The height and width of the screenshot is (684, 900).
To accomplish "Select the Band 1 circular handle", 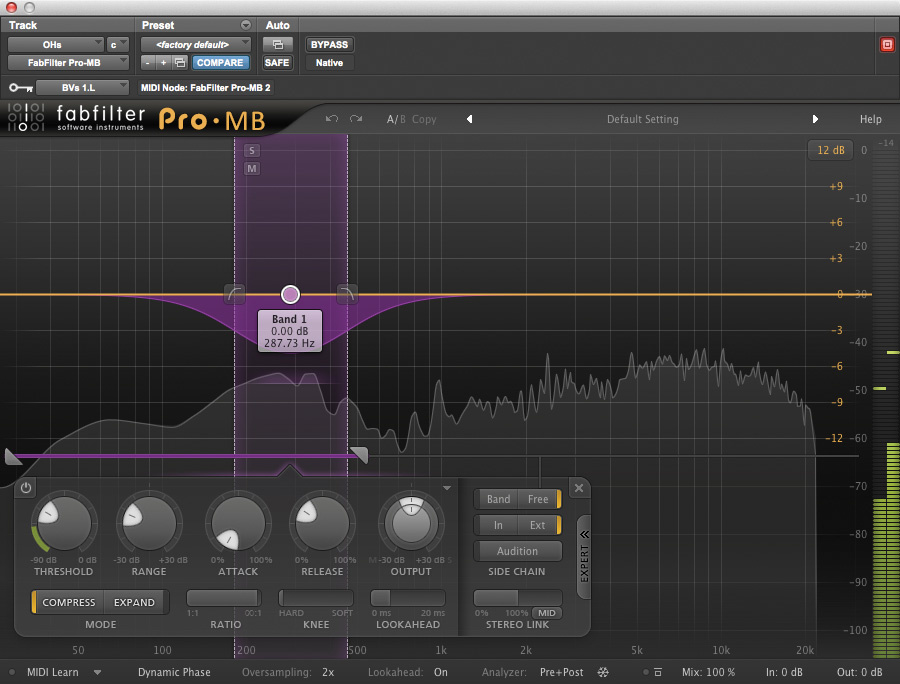I will (x=290, y=294).
